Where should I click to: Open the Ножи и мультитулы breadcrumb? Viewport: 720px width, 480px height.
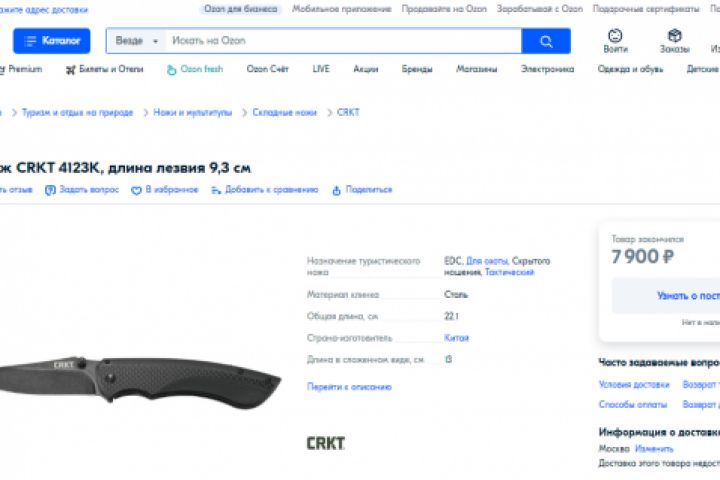click(192, 113)
